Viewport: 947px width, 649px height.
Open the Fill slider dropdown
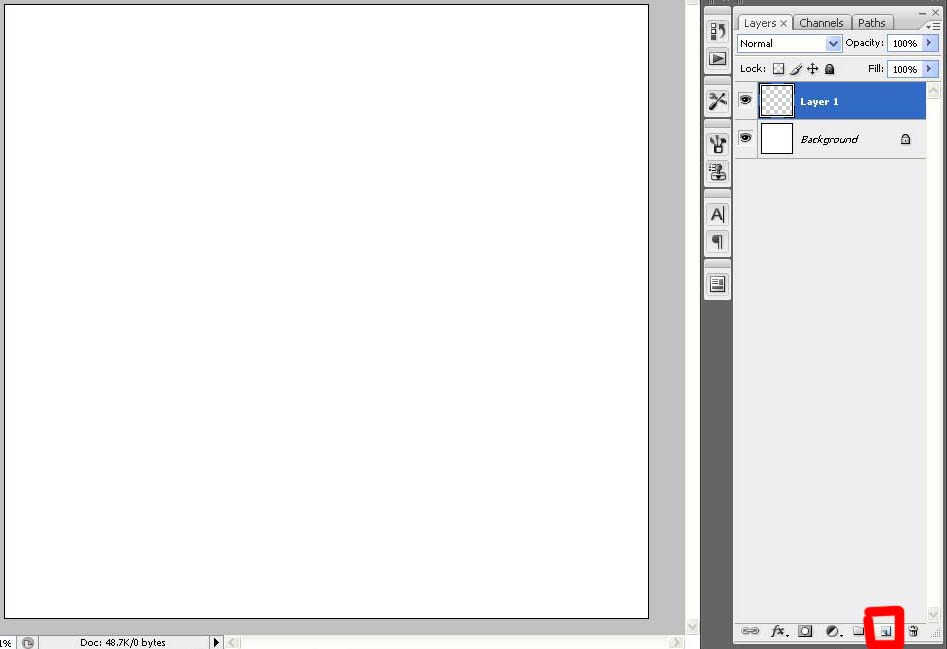(x=930, y=69)
